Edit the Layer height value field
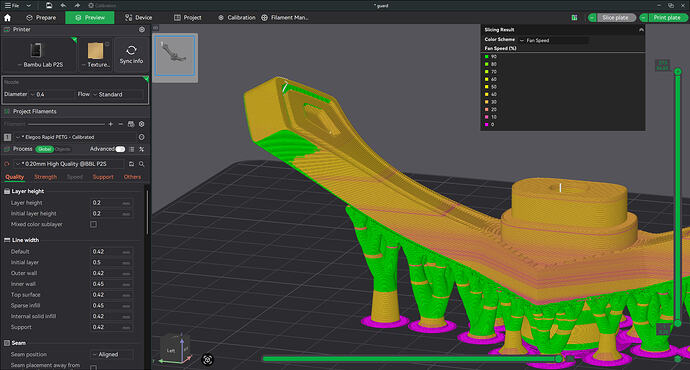This screenshot has height=370, width=690. tap(111, 203)
